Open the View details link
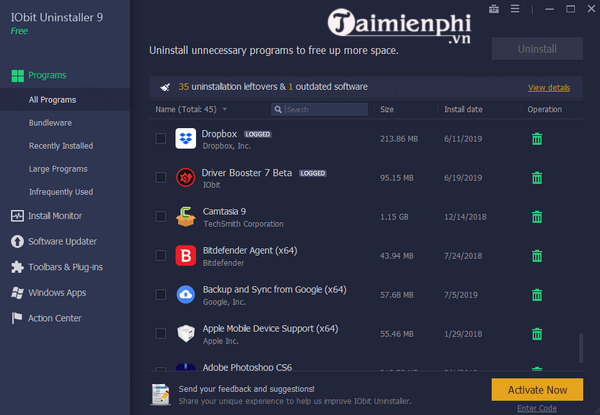Screen dimensions: 600x415 (x=549, y=88)
